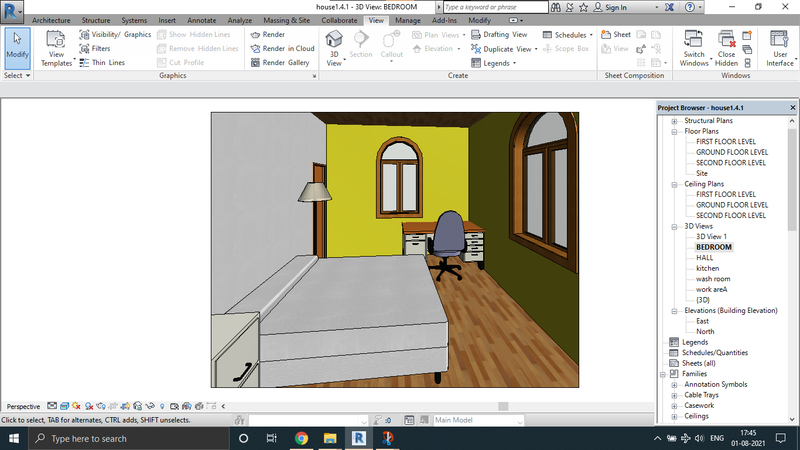This screenshot has width=800, height=450.
Task: Click the search keyword input field
Action: pos(495,7)
